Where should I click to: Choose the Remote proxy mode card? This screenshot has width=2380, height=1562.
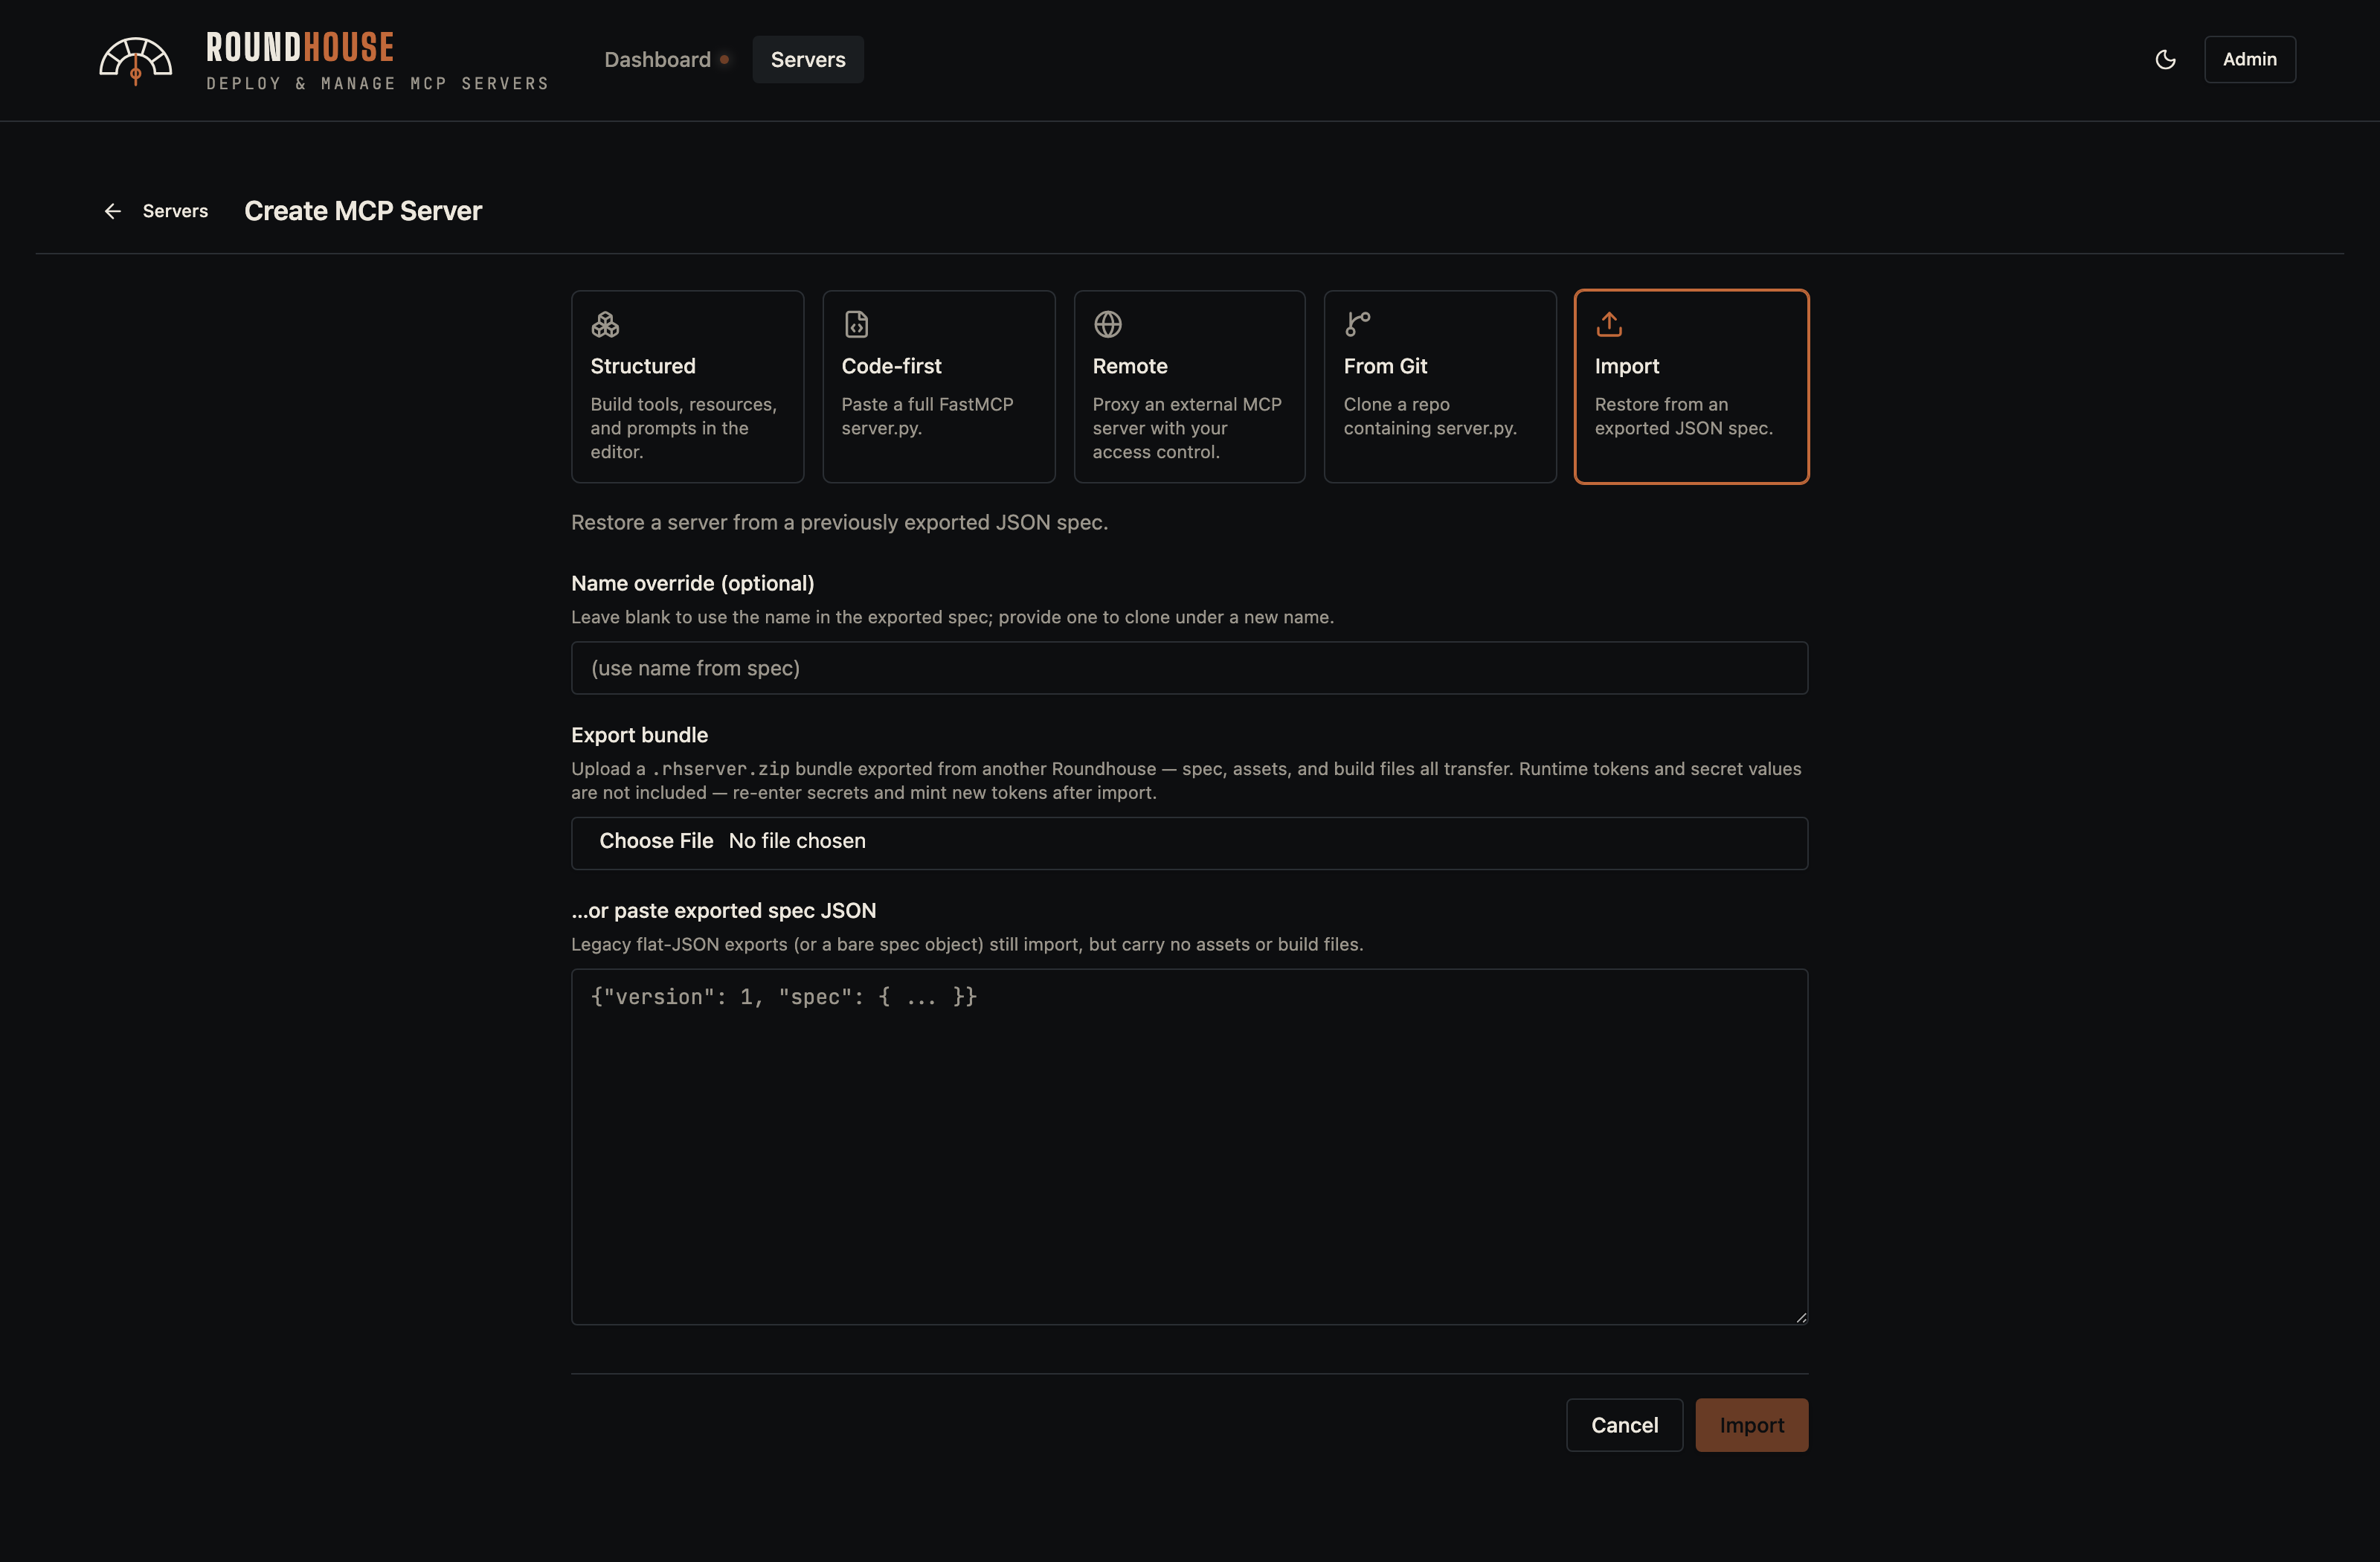1189,387
